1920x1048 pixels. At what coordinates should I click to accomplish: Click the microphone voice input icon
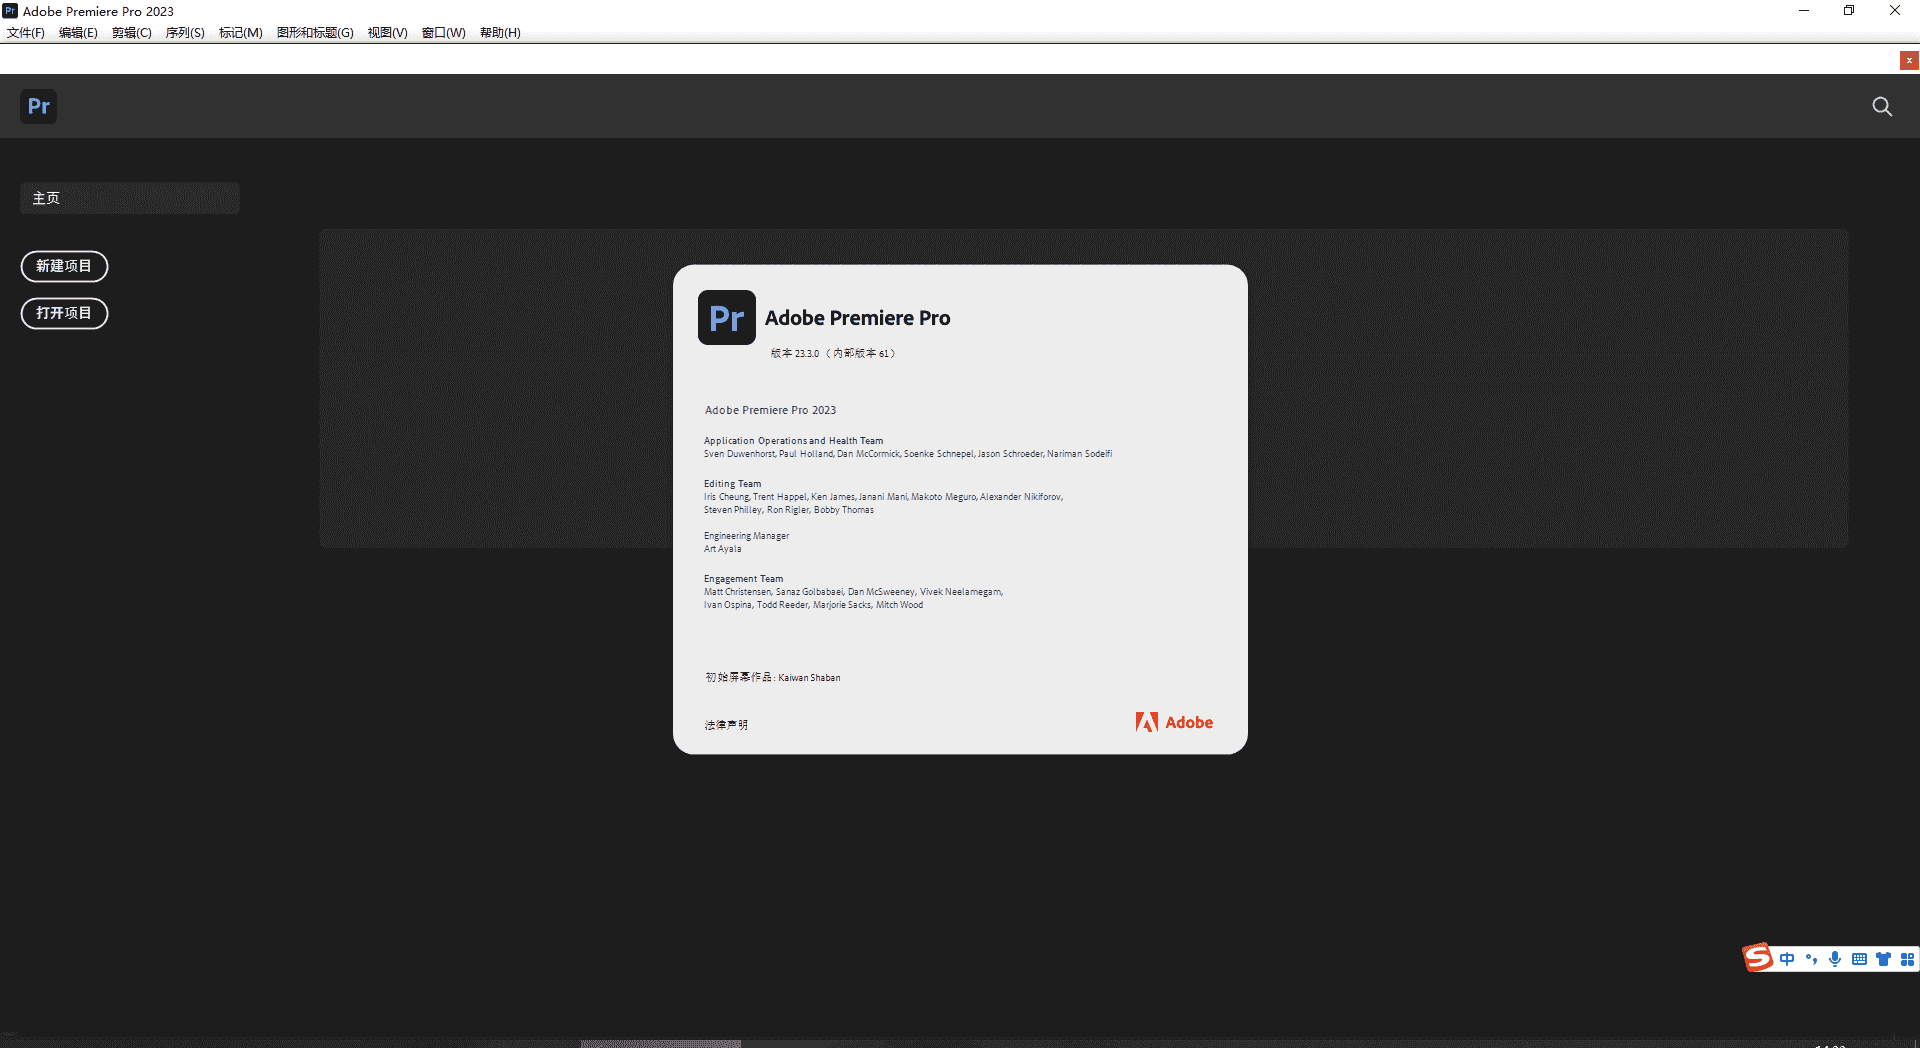tap(1835, 959)
